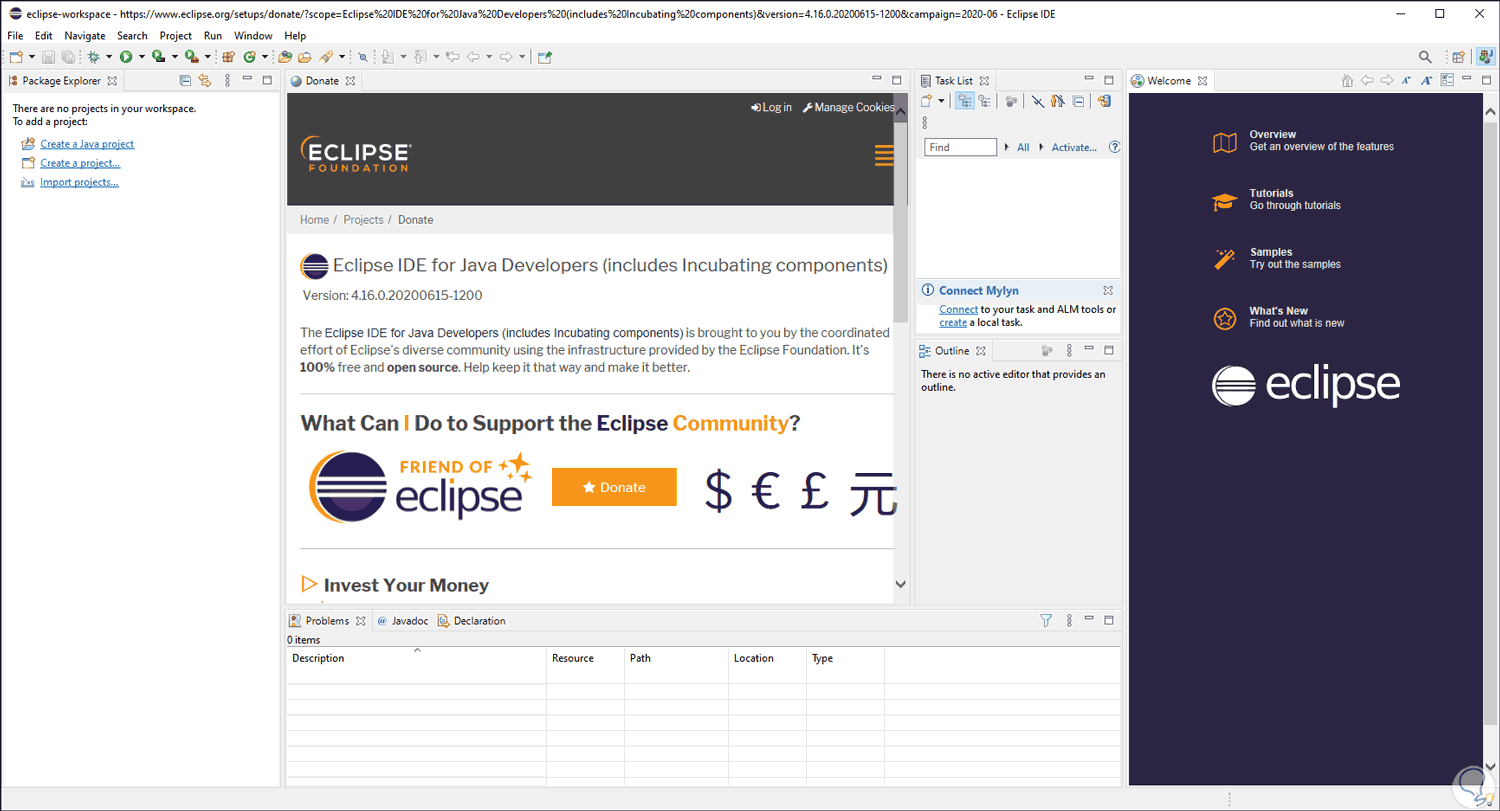Open the Run dropdown arrow
This screenshot has height=811, width=1500.
(141, 57)
